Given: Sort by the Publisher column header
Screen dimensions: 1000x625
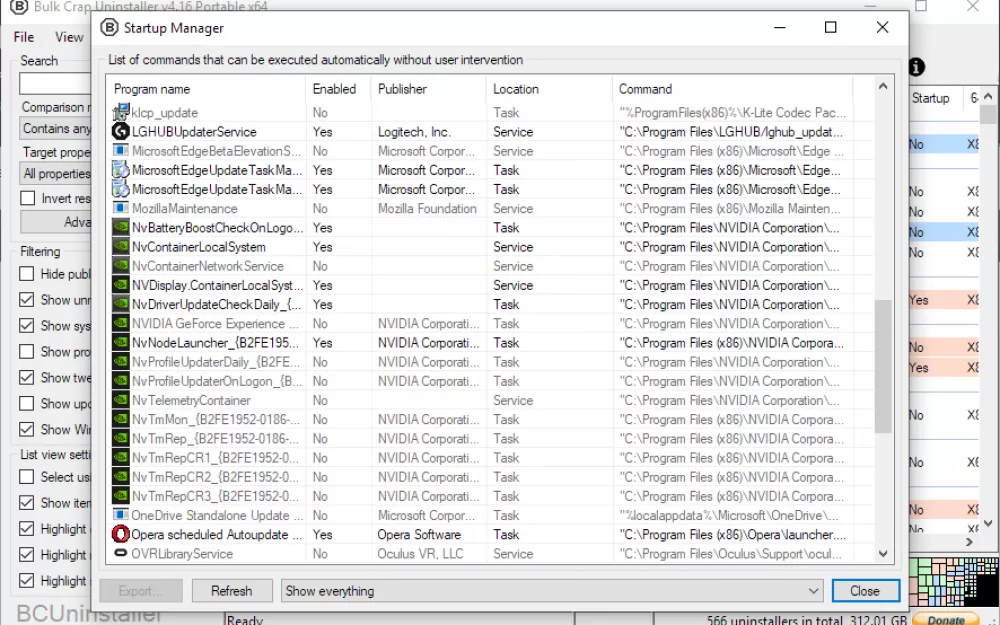Looking at the screenshot, I should click(x=429, y=89).
